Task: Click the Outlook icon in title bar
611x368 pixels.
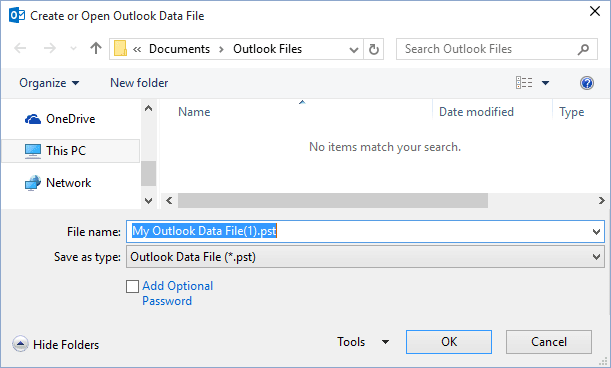Action: pos(17,16)
